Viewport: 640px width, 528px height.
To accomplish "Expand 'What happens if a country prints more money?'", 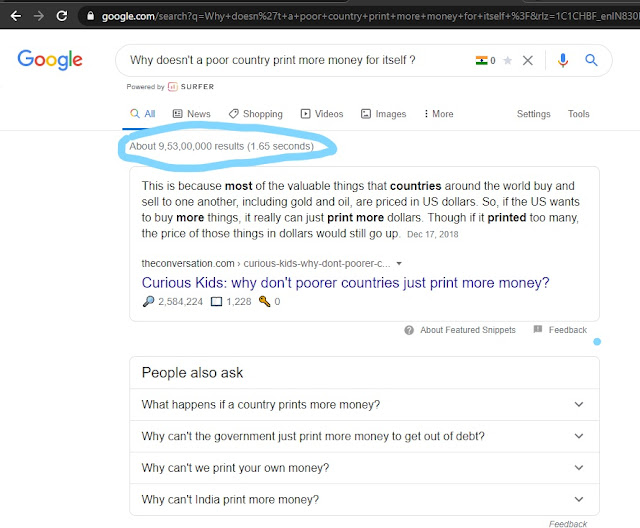I will [364, 404].
